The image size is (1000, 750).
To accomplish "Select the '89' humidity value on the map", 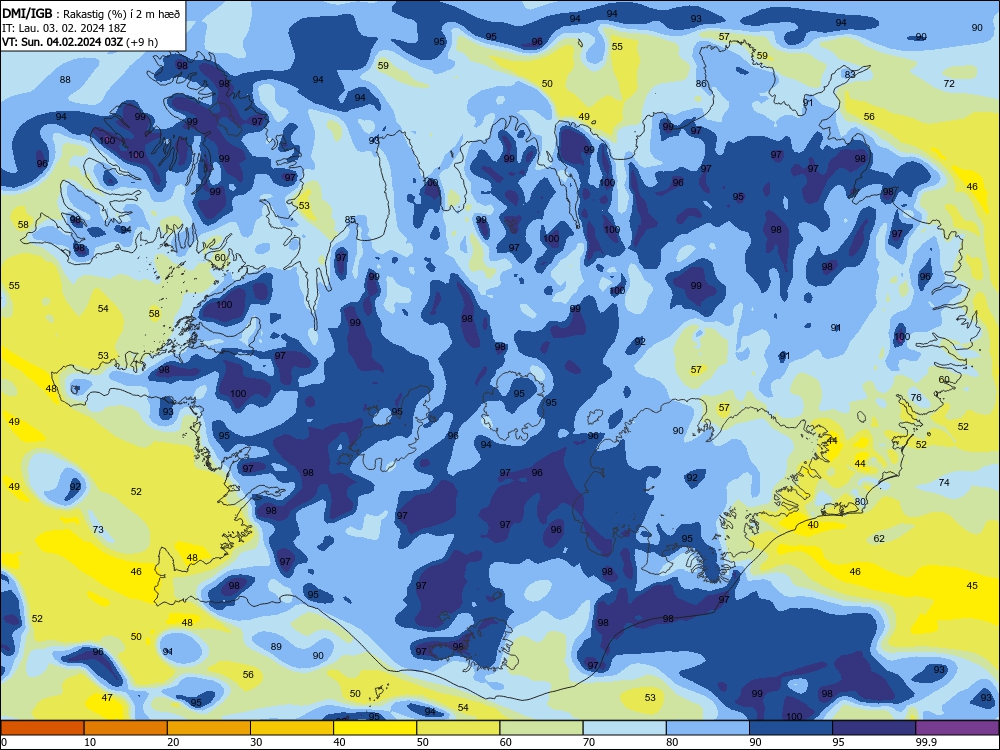I will tap(276, 647).
